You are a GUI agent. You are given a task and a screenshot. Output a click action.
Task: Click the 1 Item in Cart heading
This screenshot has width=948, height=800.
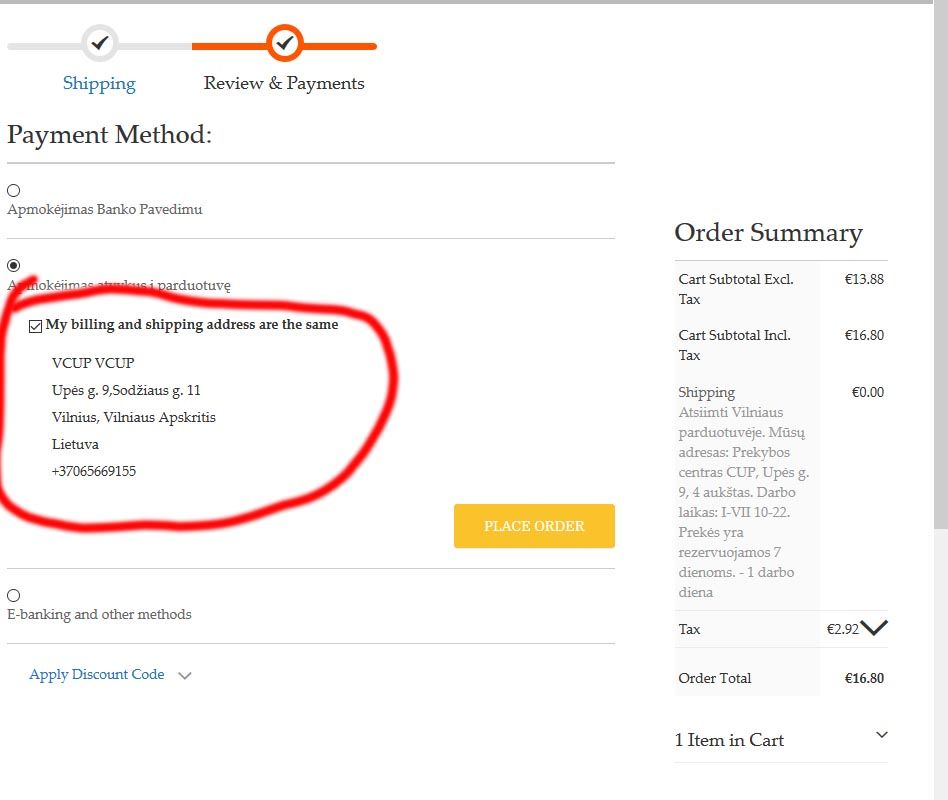click(729, 740)
